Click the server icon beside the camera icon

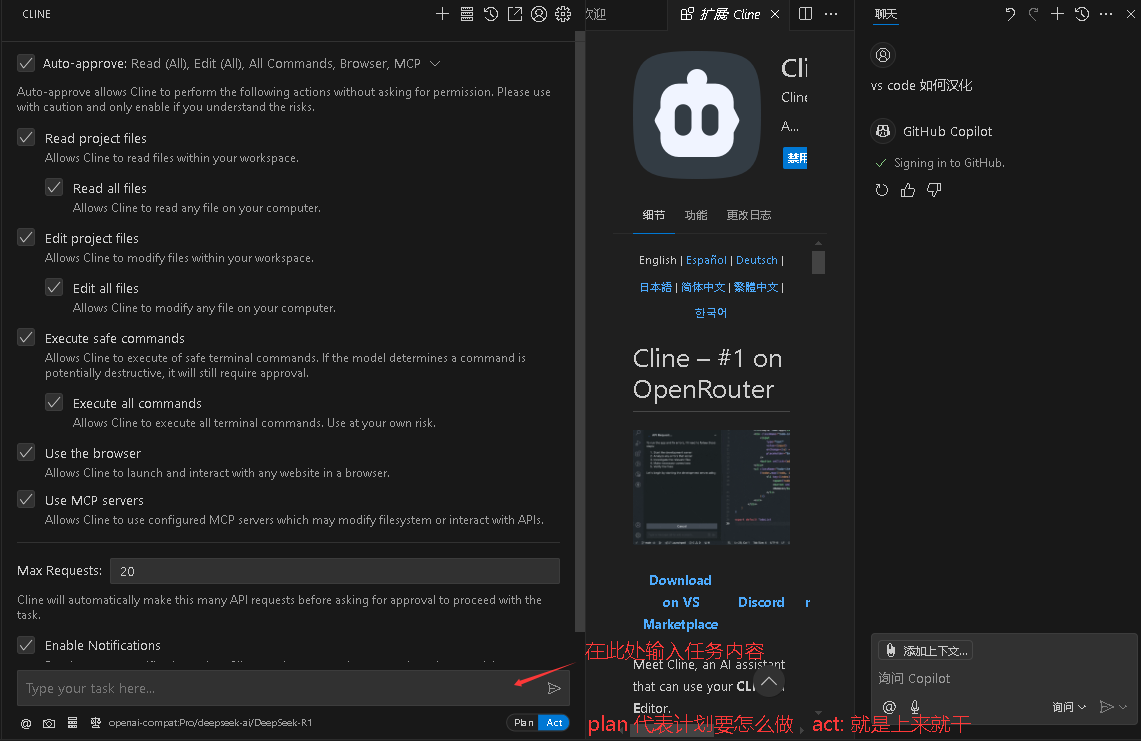click(72, 723)
